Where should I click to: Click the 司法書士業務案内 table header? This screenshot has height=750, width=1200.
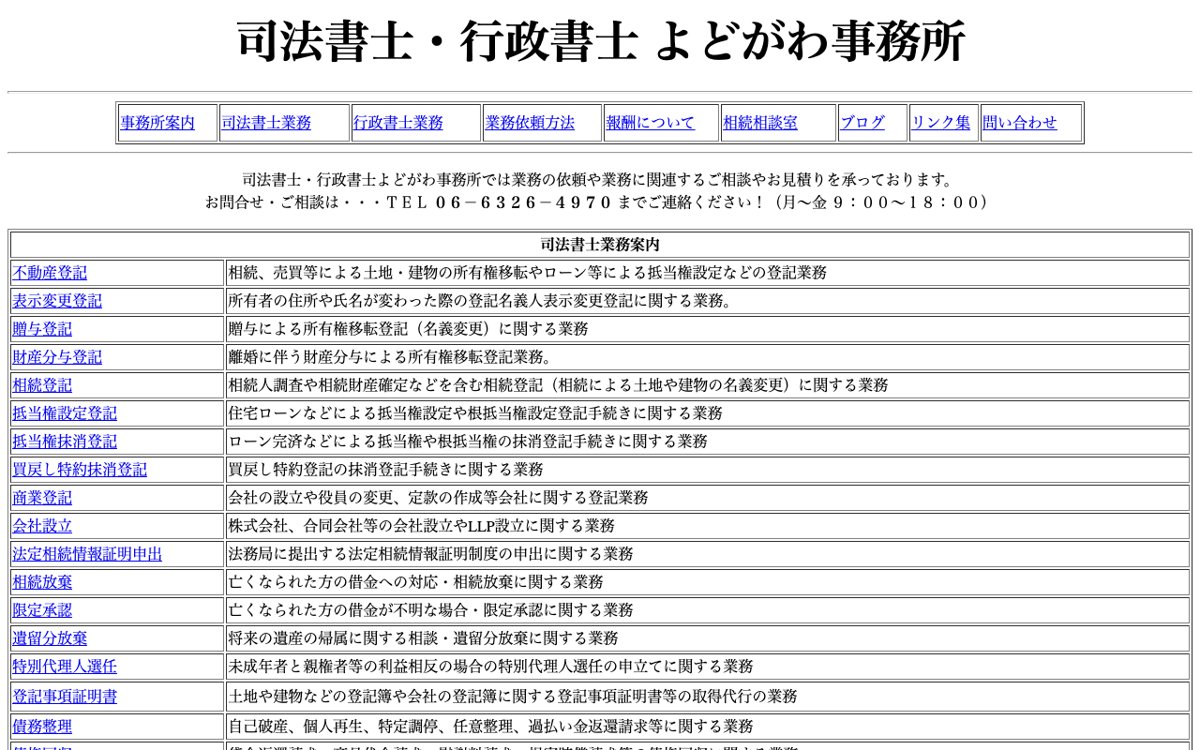tap(600, 244)
